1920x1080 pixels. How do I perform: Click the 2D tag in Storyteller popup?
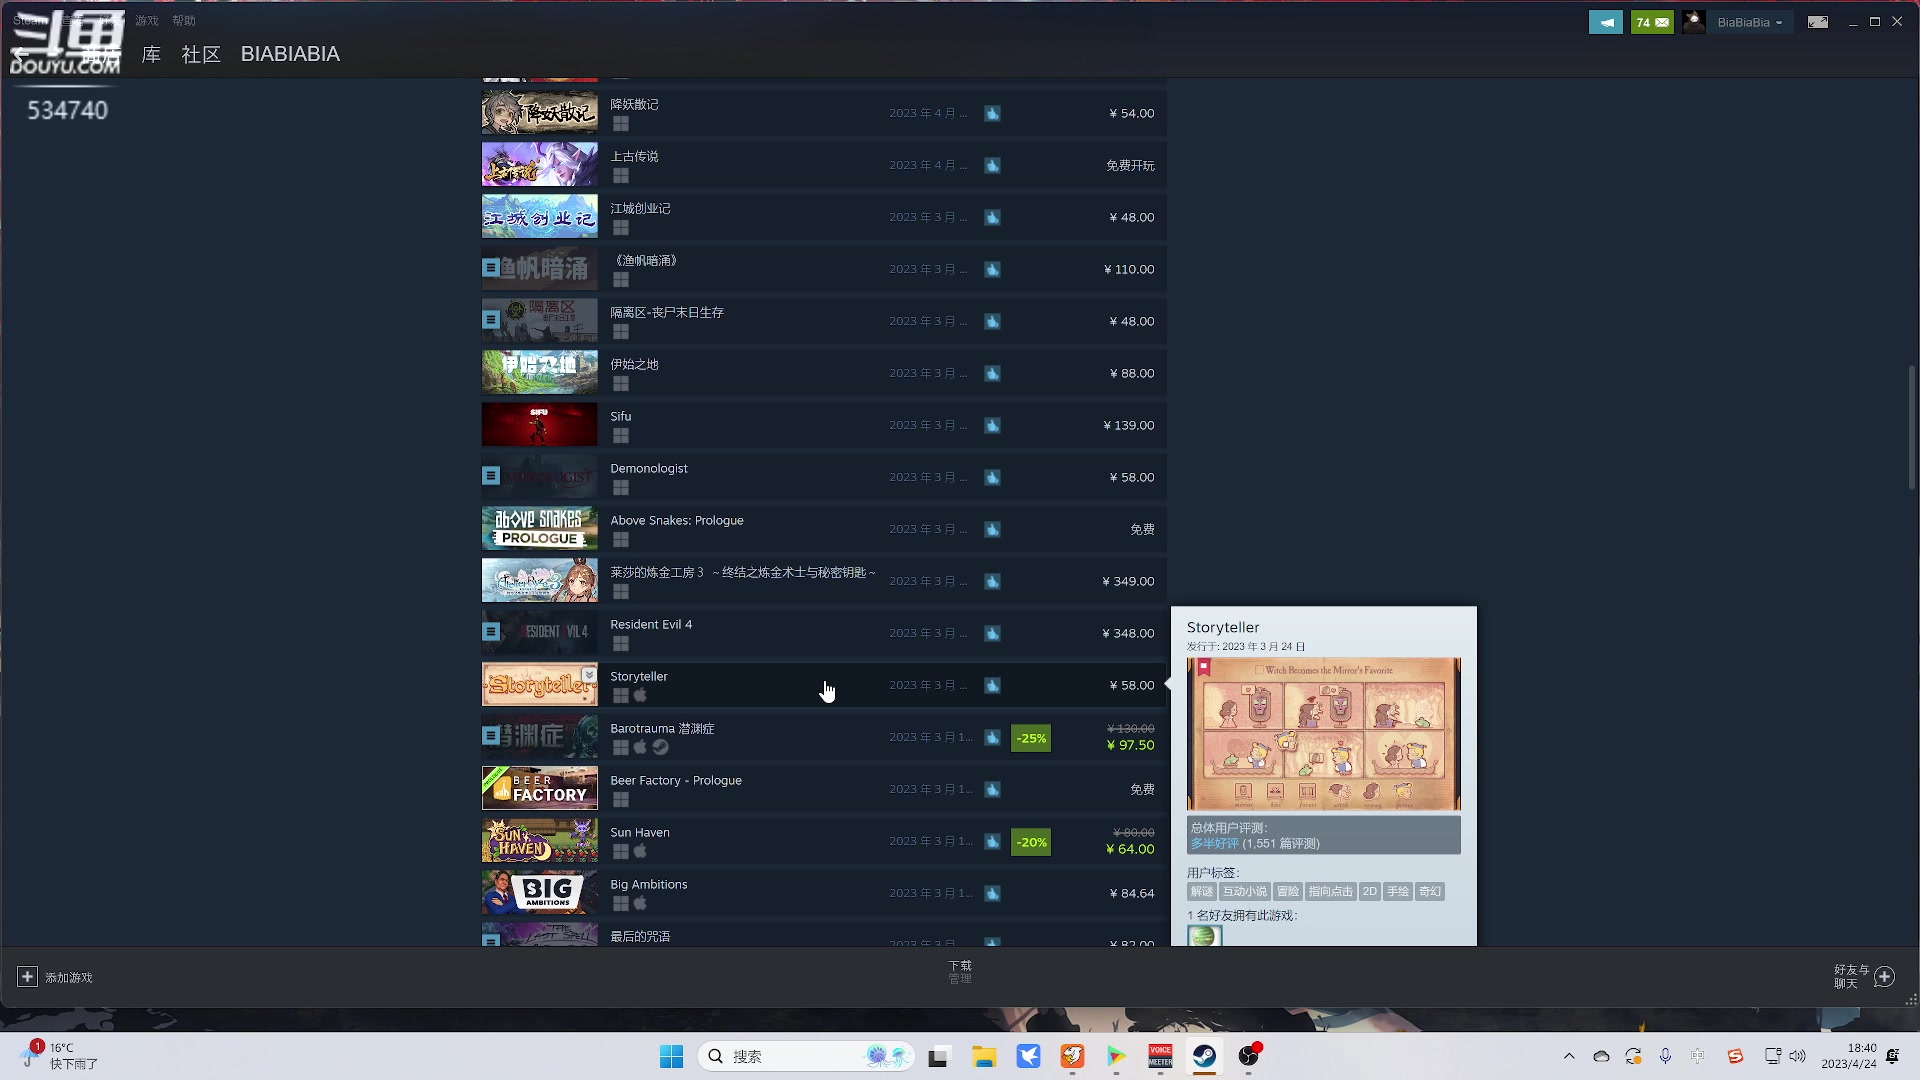click(x=1370, y=891)
